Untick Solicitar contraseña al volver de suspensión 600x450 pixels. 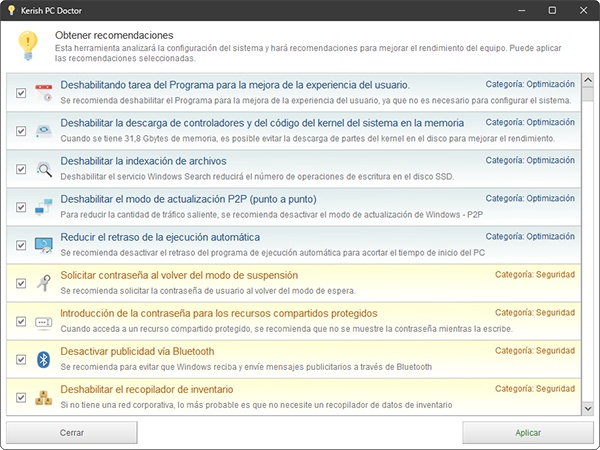[x=21, y=283]
